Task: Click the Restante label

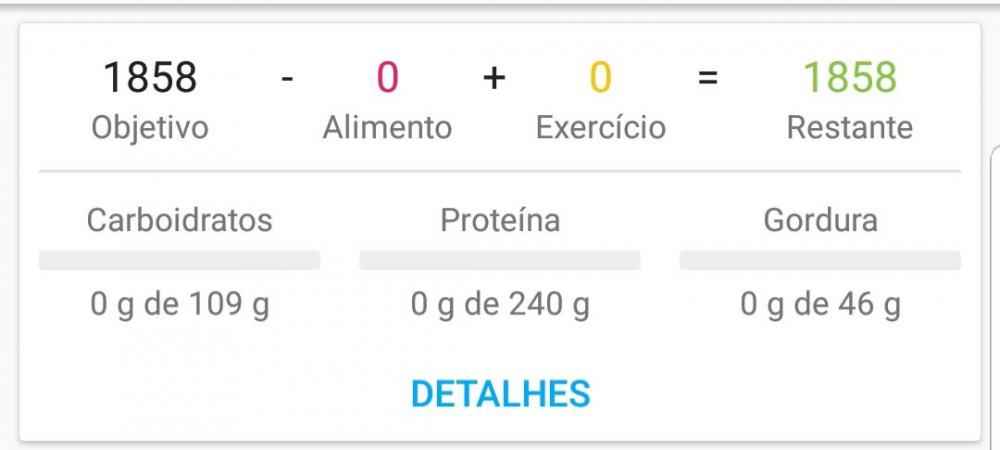Action: pos(850,128)
